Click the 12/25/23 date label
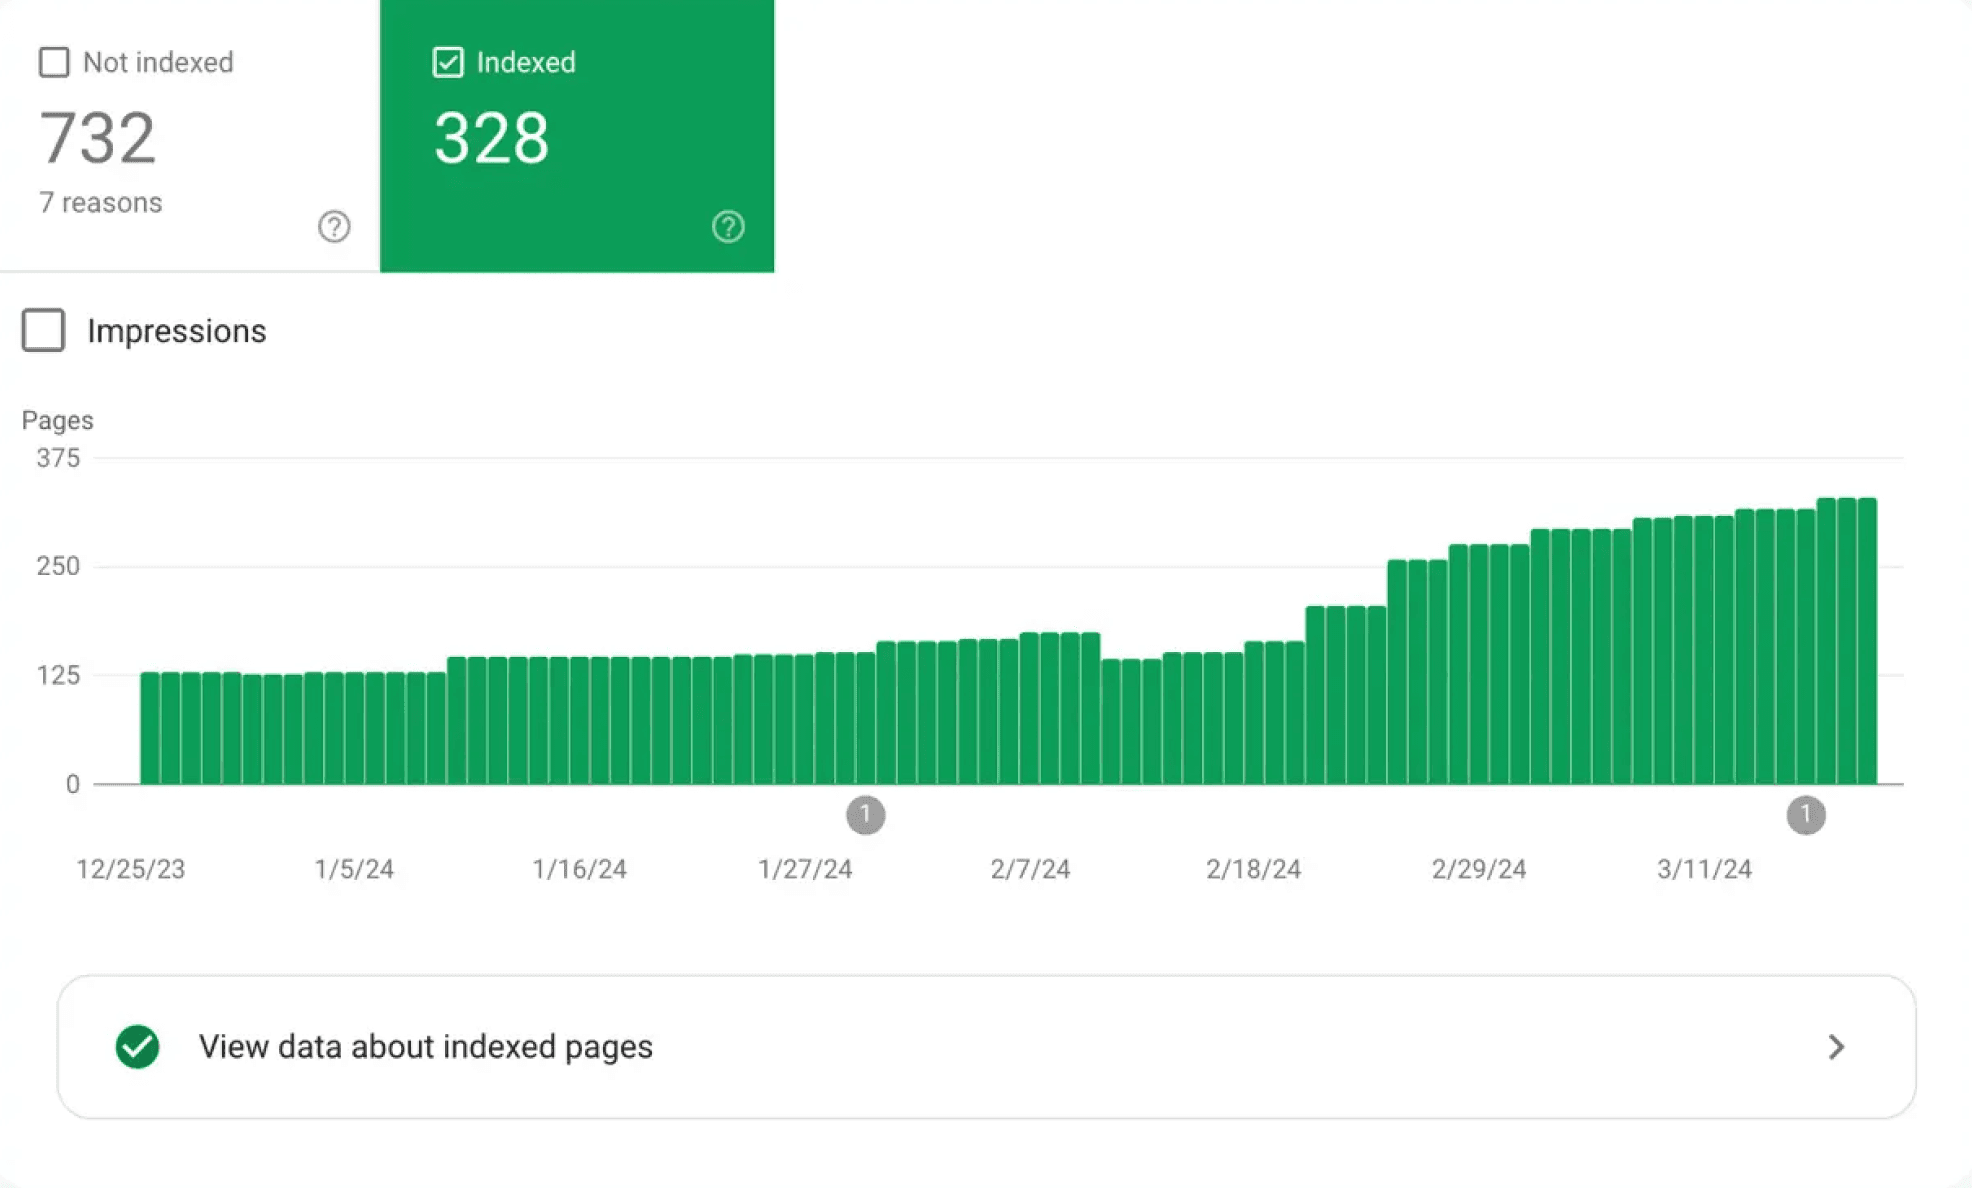 click(131, 869)
